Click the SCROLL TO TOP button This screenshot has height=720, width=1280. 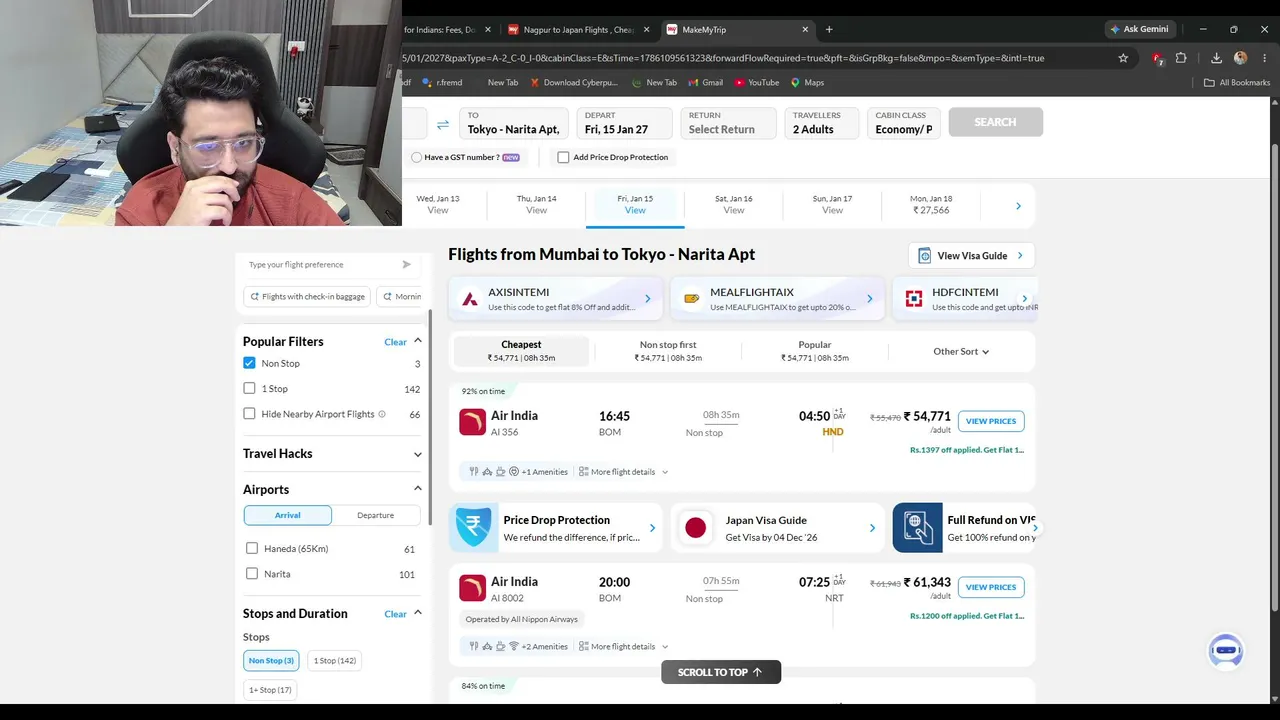click(721, 672)
